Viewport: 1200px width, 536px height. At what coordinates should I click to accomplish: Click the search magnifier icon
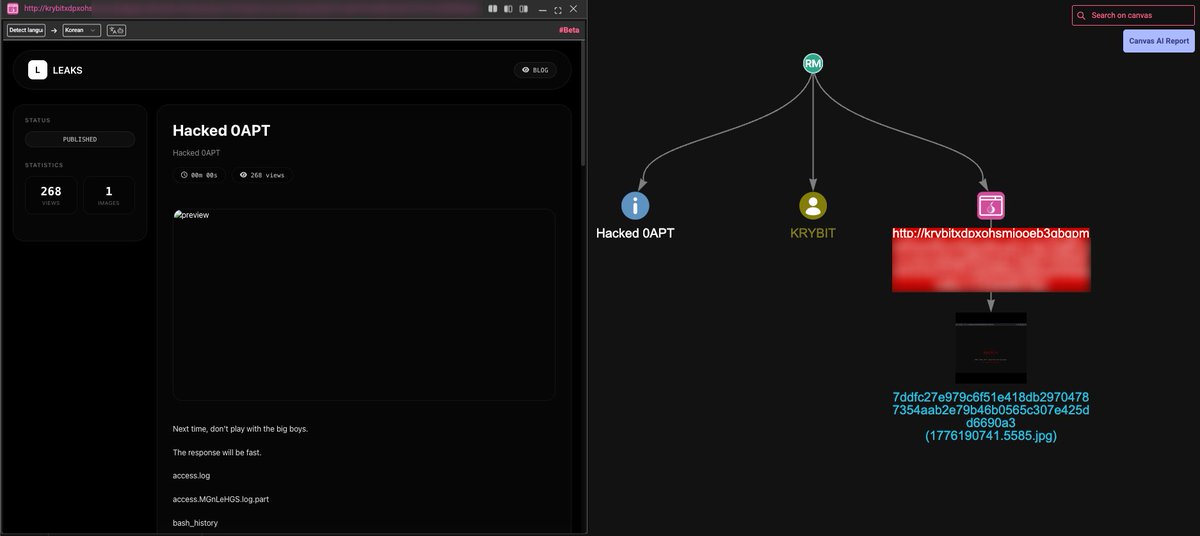coord(1081,16)
